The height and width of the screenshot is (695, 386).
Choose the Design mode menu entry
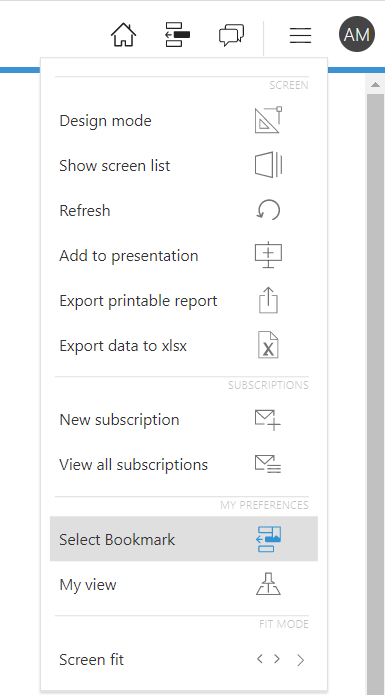pos(184,121)
